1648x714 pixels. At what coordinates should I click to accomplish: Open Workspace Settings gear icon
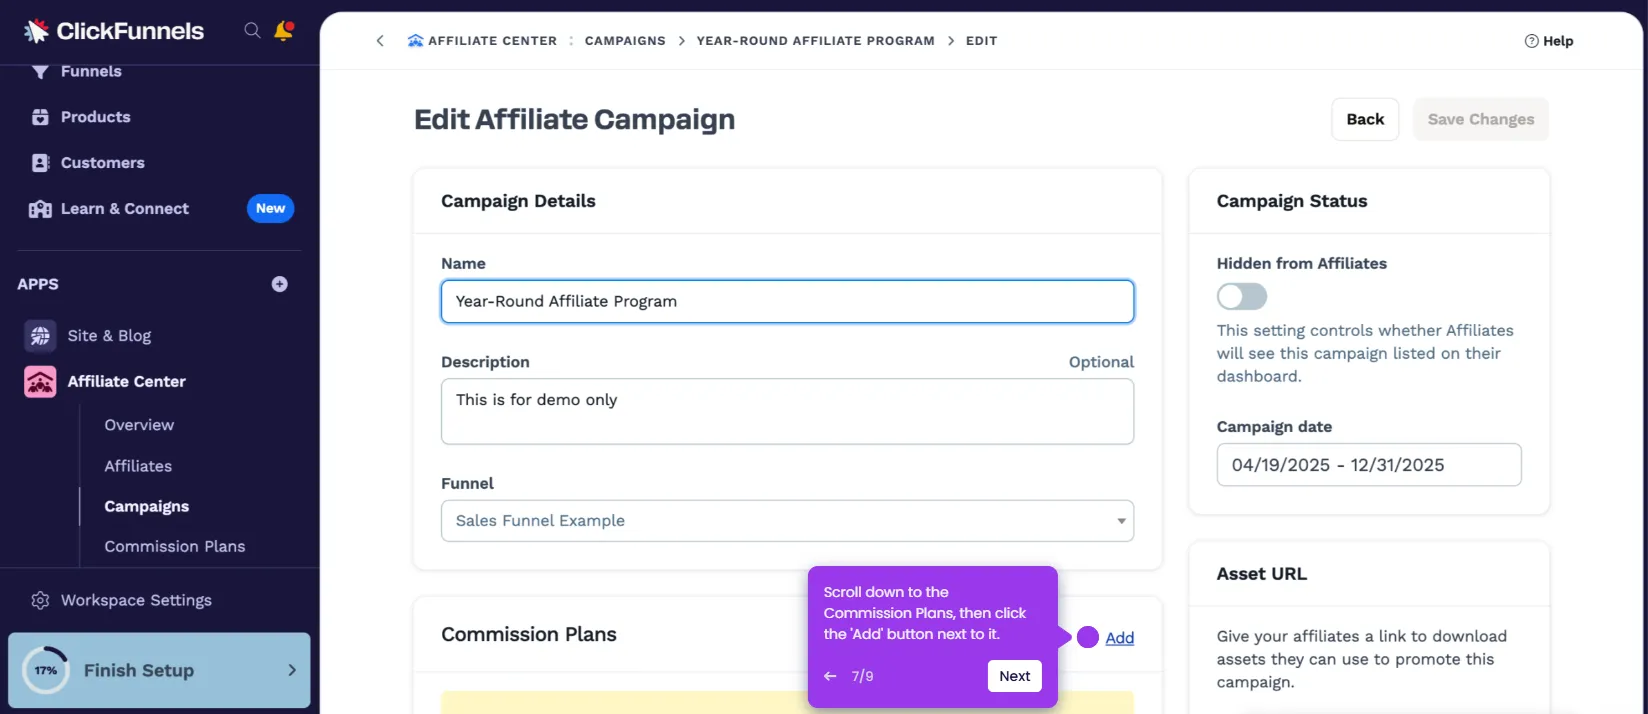40,601
